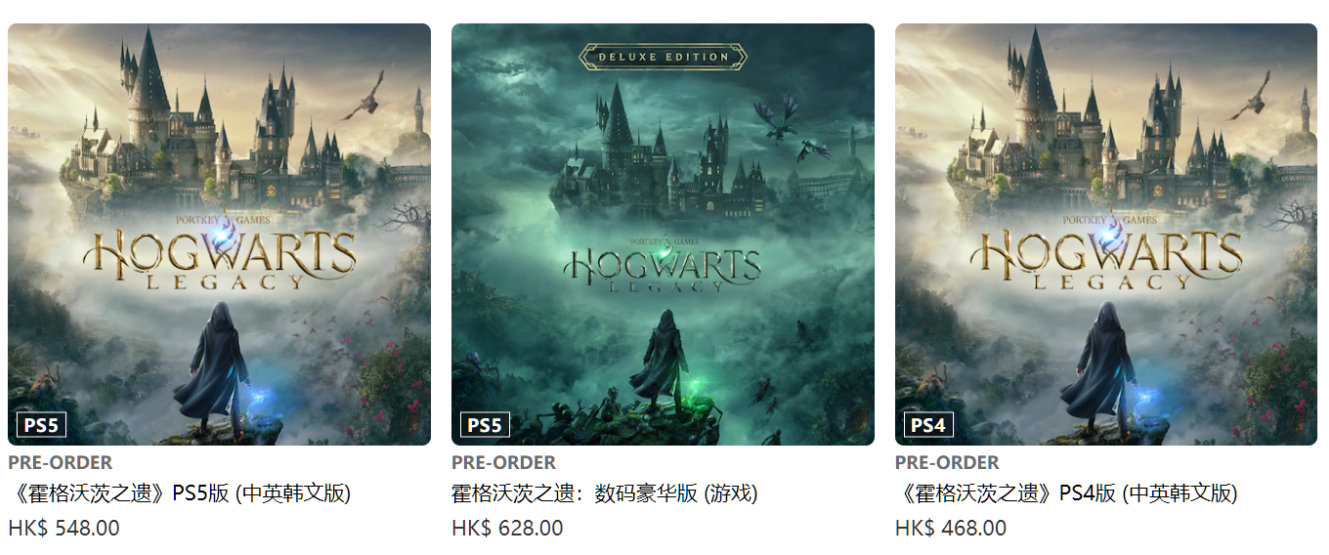Click PRE-ORDER label above the PS5版 title
1329x555 pixels.
point(60,462)
